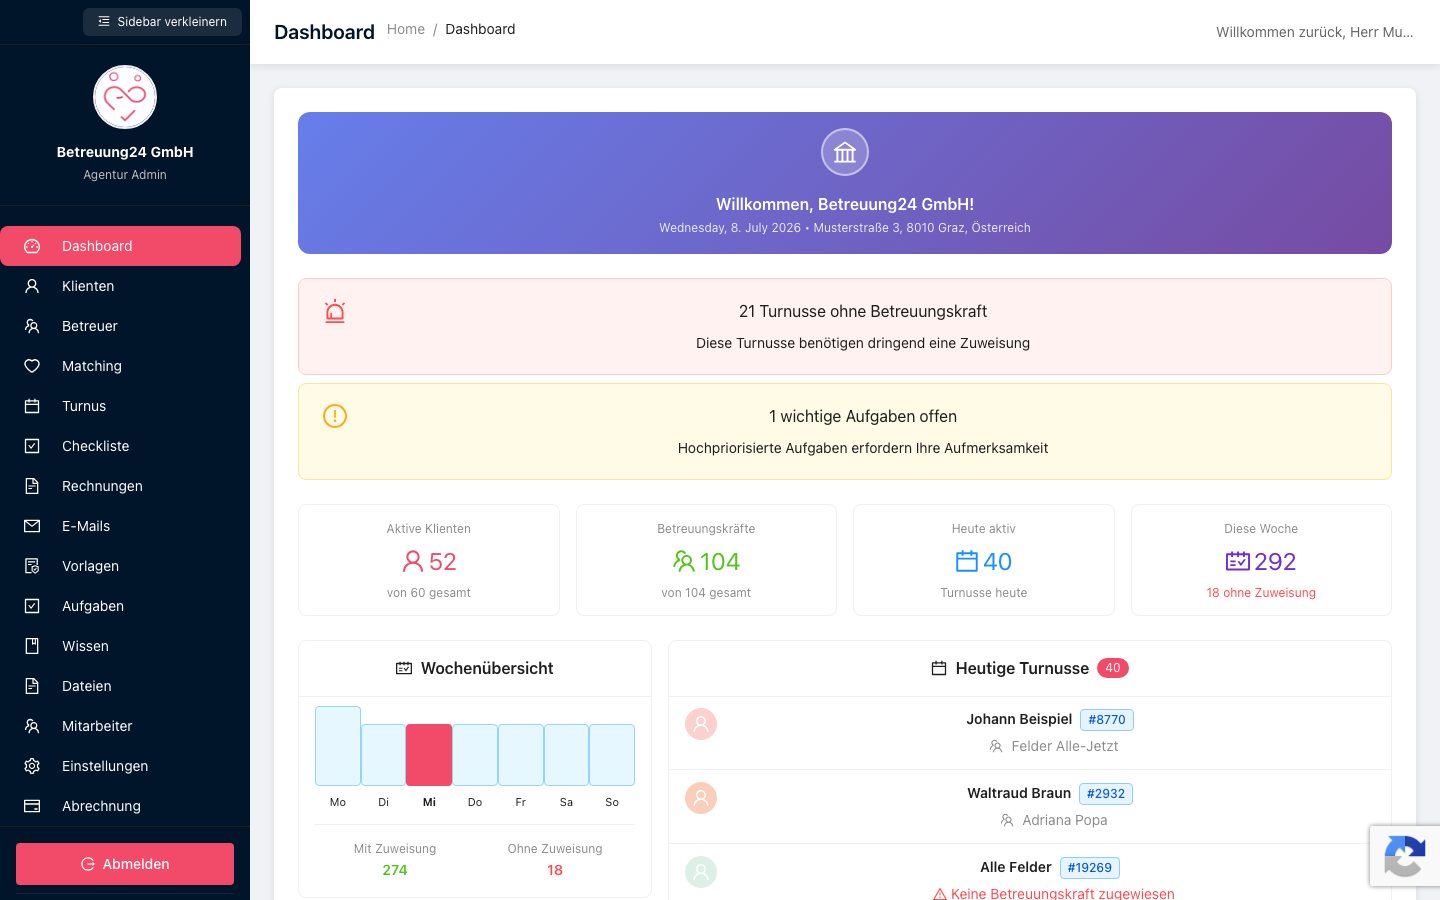Click the Rechnungen document icon

[32, 486]
